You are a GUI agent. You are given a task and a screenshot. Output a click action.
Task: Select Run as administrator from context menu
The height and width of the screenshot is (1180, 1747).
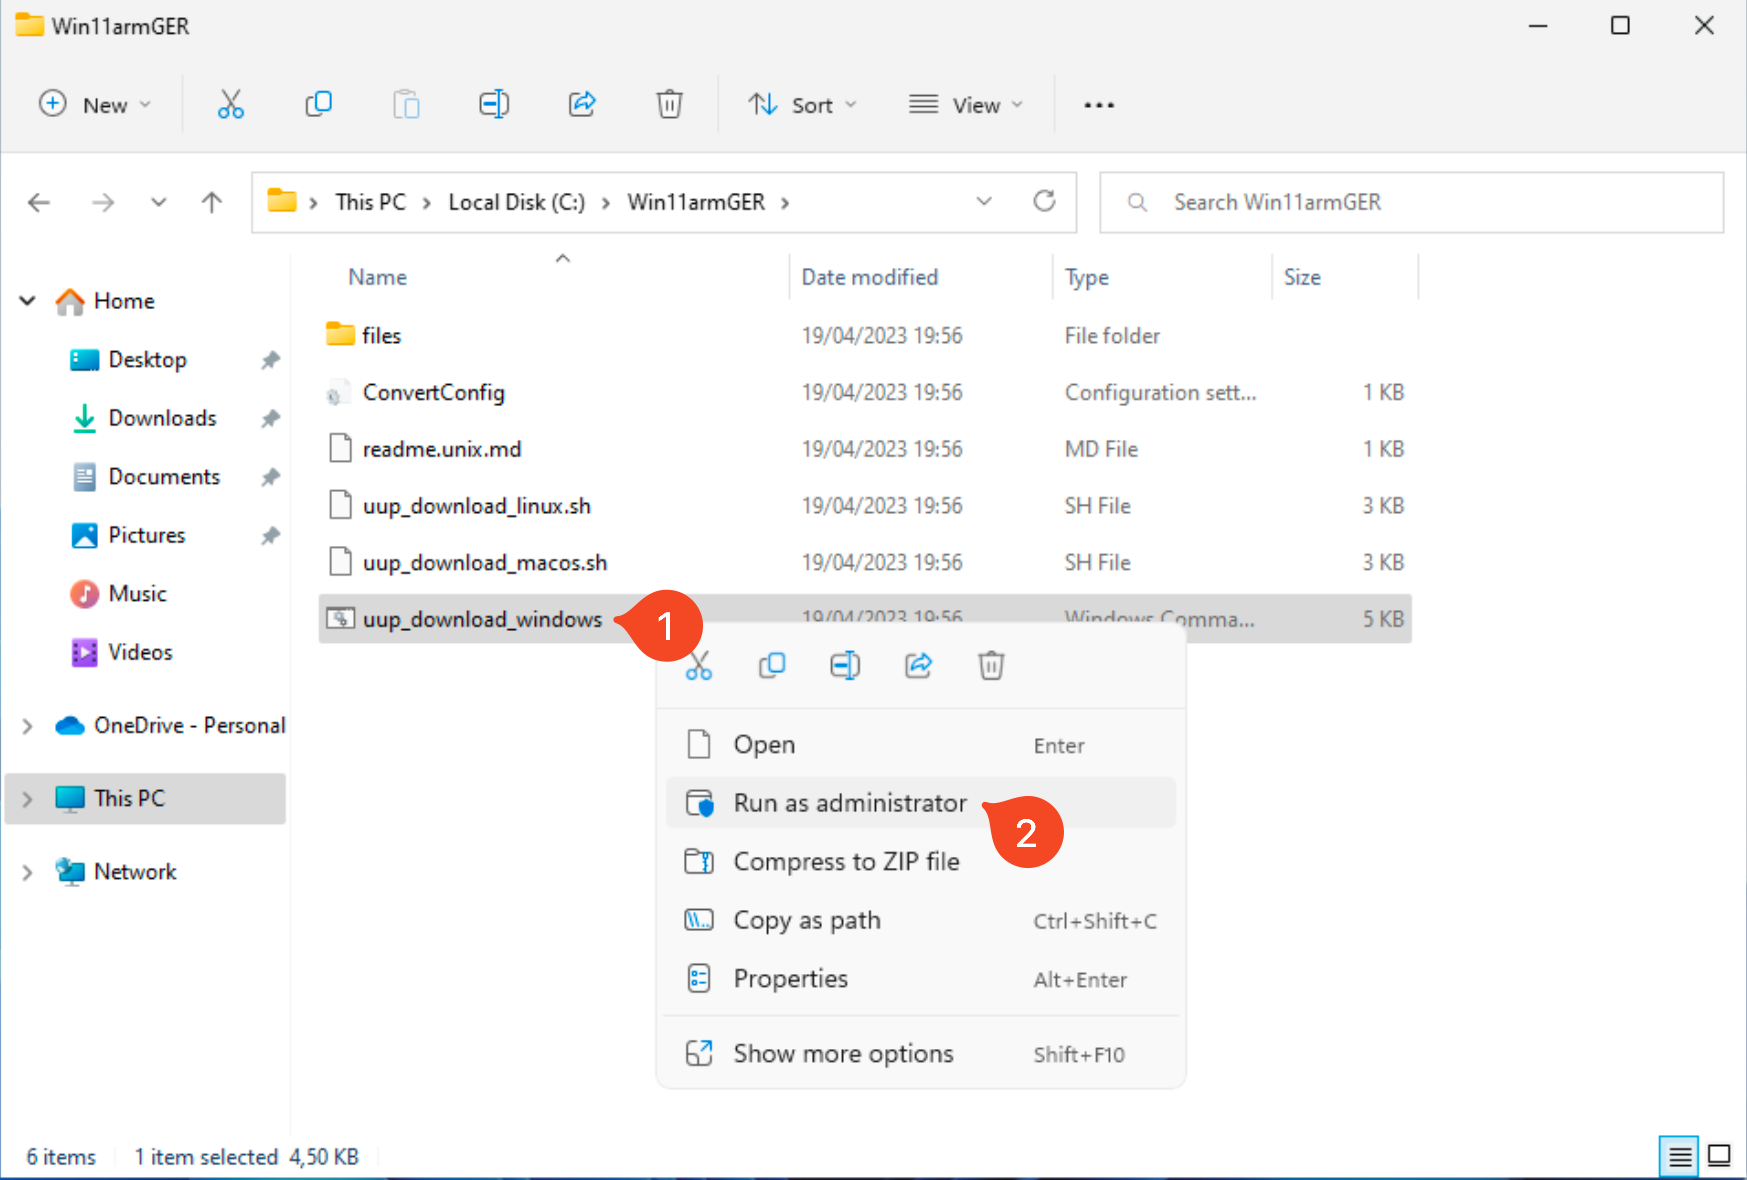[x=850, y=803]
